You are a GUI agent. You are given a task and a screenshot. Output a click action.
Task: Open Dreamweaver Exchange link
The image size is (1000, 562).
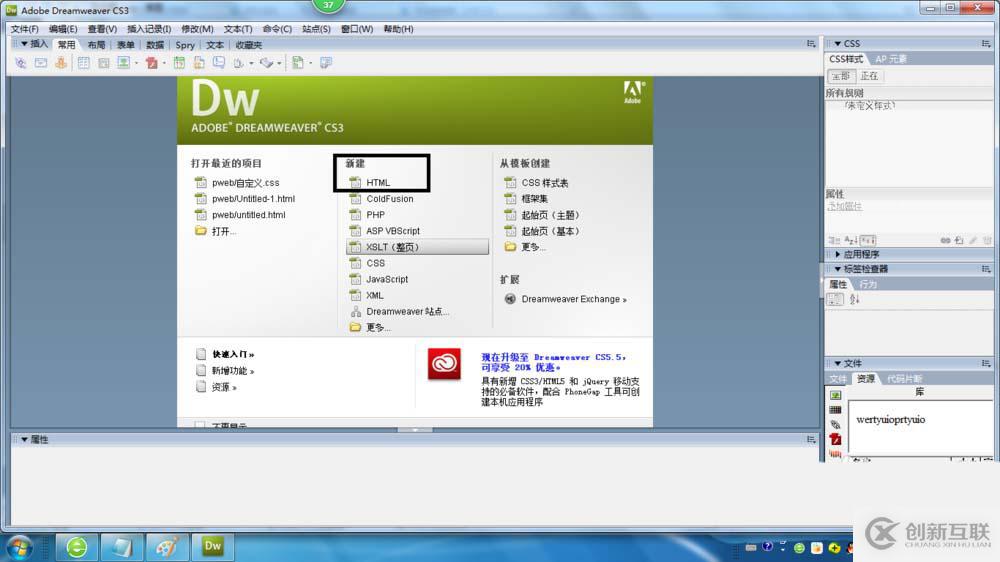pyautogui.click(x=573, y=299)
